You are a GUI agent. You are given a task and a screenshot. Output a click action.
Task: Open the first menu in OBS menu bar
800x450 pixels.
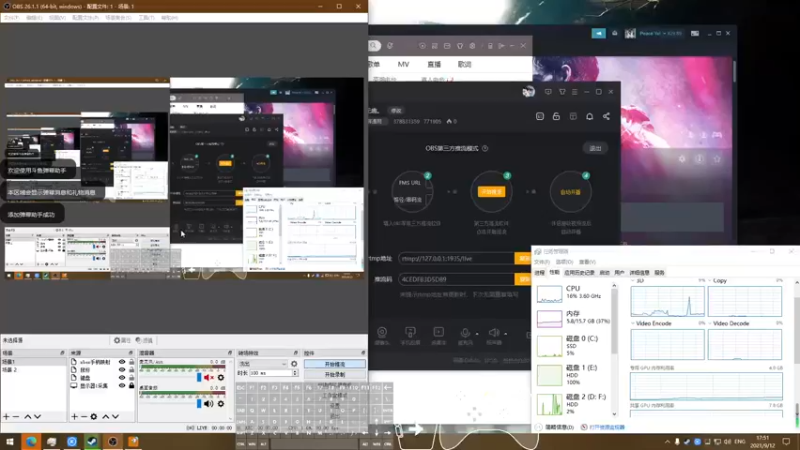point(11,17)
